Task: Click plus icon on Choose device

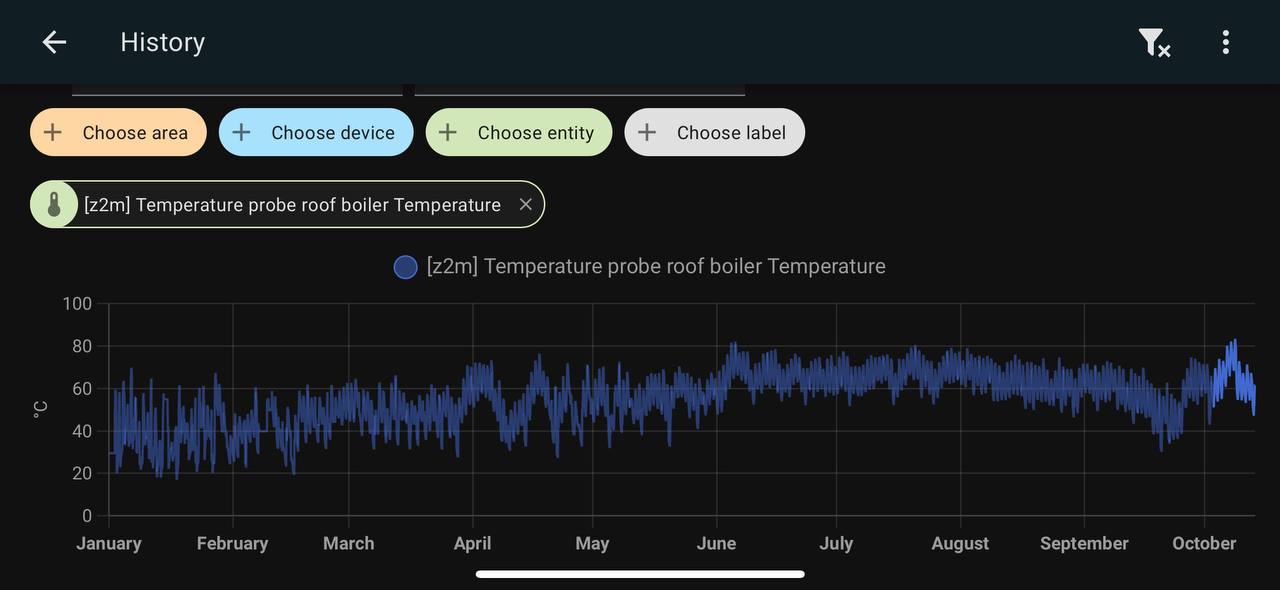Action: pyautogui.click(x=241, y=133)
